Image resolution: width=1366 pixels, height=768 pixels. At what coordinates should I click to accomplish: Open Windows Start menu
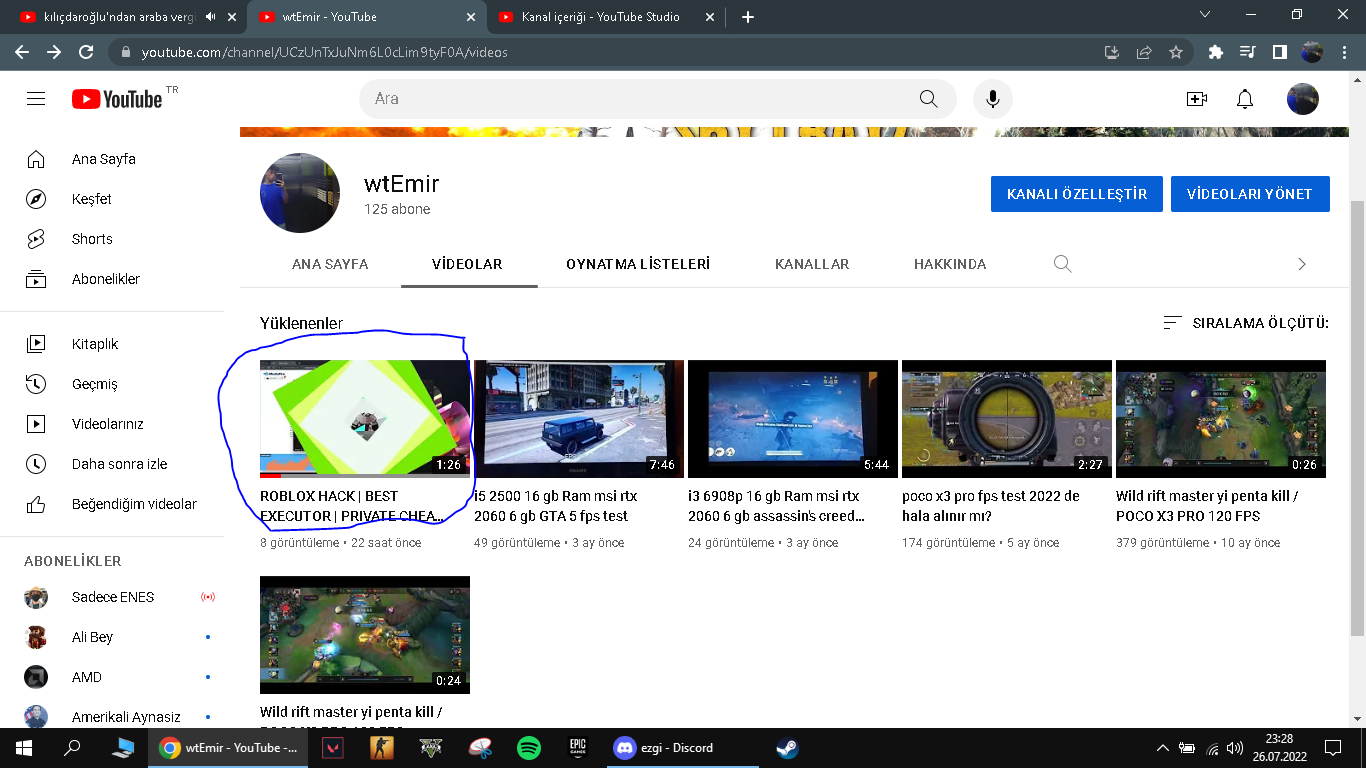coord(24,747)
